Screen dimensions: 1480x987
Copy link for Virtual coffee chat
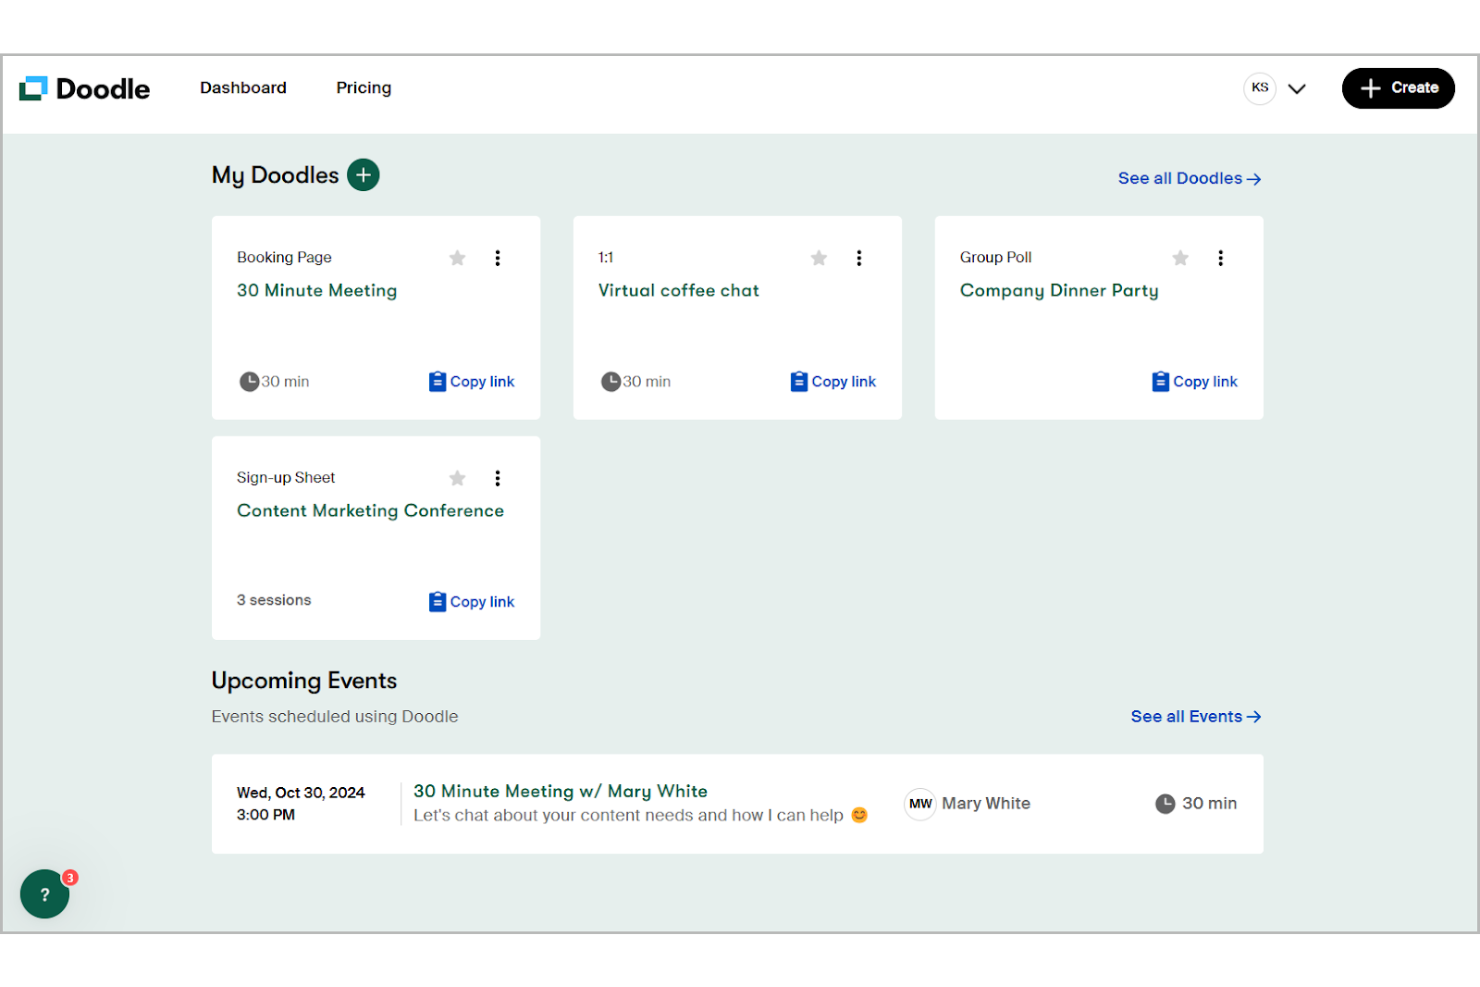(x=833, y=382)
